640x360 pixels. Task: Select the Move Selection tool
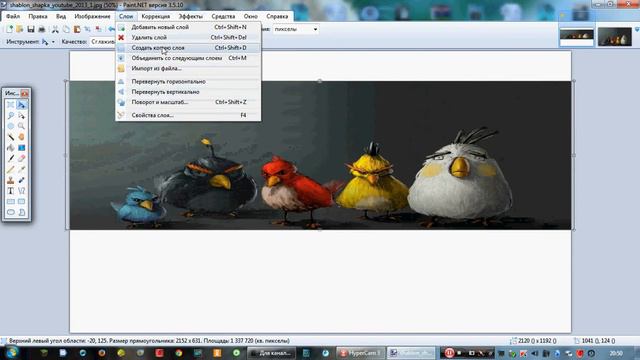[x=21, y=116]
